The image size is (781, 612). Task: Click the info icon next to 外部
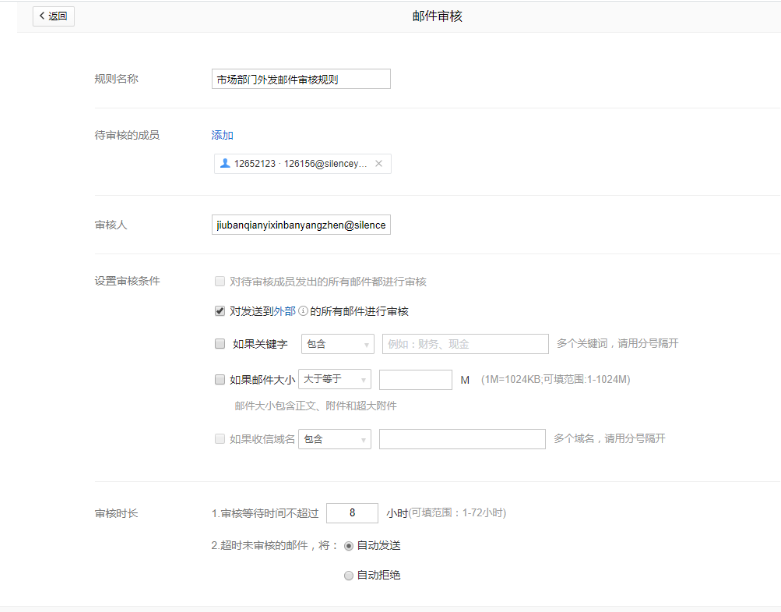302,311
